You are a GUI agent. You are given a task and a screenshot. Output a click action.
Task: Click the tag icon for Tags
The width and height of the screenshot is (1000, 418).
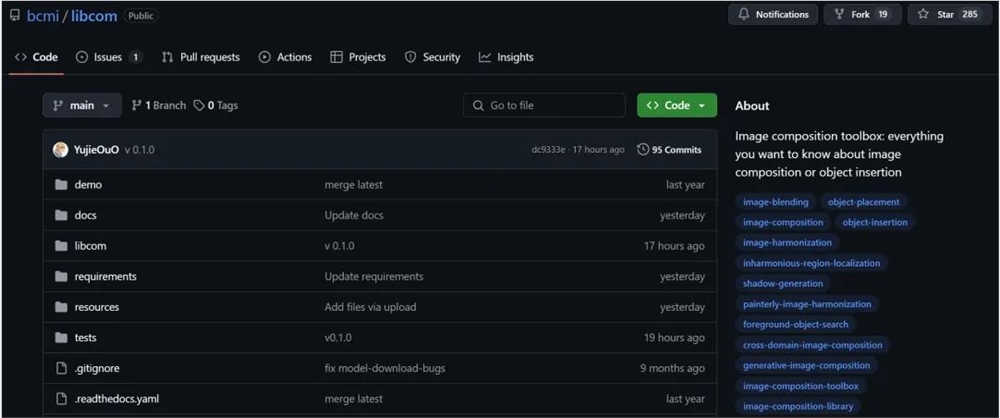200,106
